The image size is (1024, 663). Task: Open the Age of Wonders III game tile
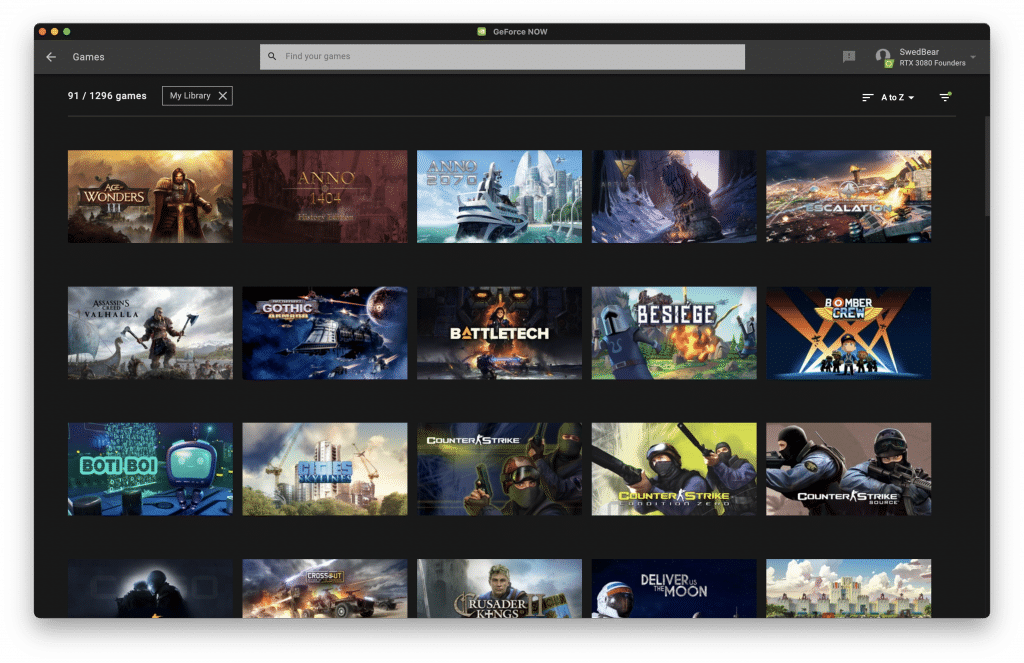tap(150, 197)
